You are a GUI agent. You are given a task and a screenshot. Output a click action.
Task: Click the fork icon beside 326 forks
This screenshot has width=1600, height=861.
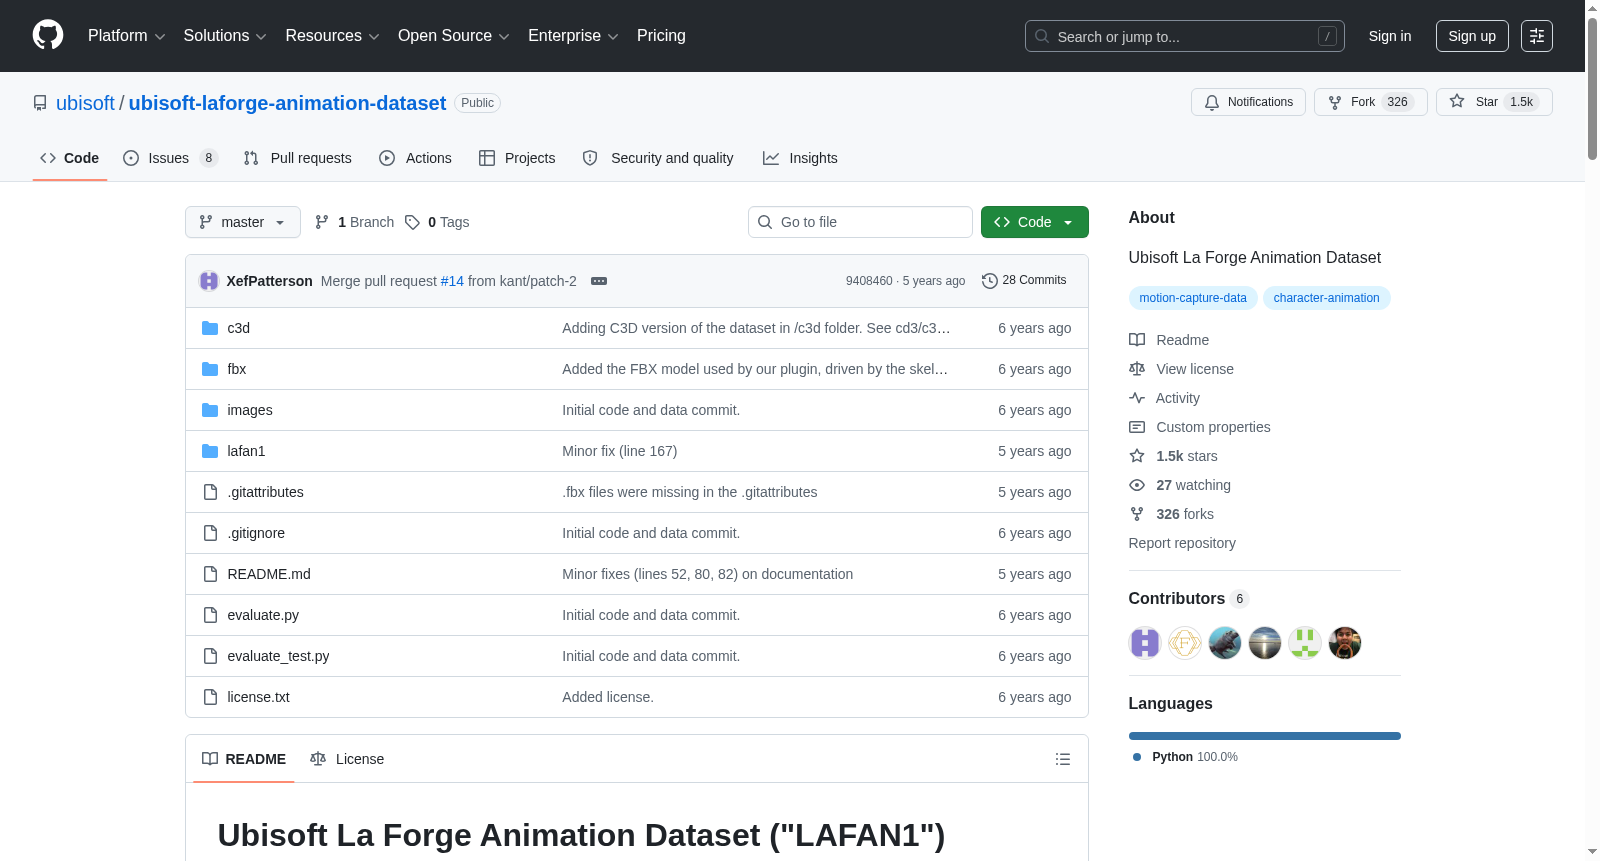pyautogui.click(x=1137, y=514)
